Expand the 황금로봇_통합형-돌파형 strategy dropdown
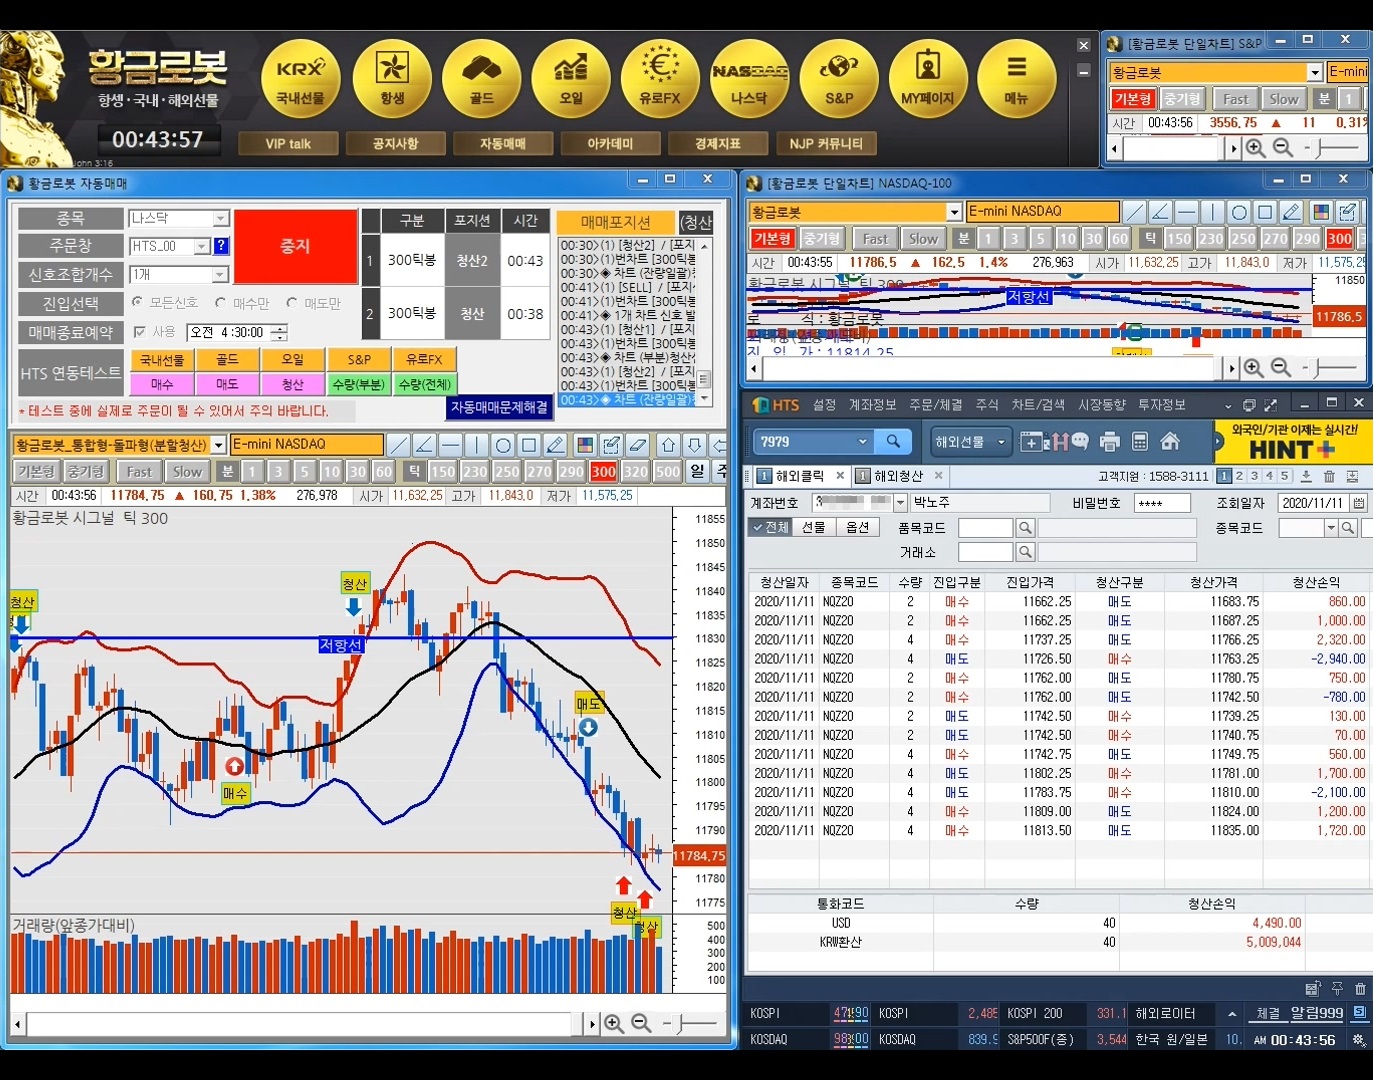 point(218,445)
